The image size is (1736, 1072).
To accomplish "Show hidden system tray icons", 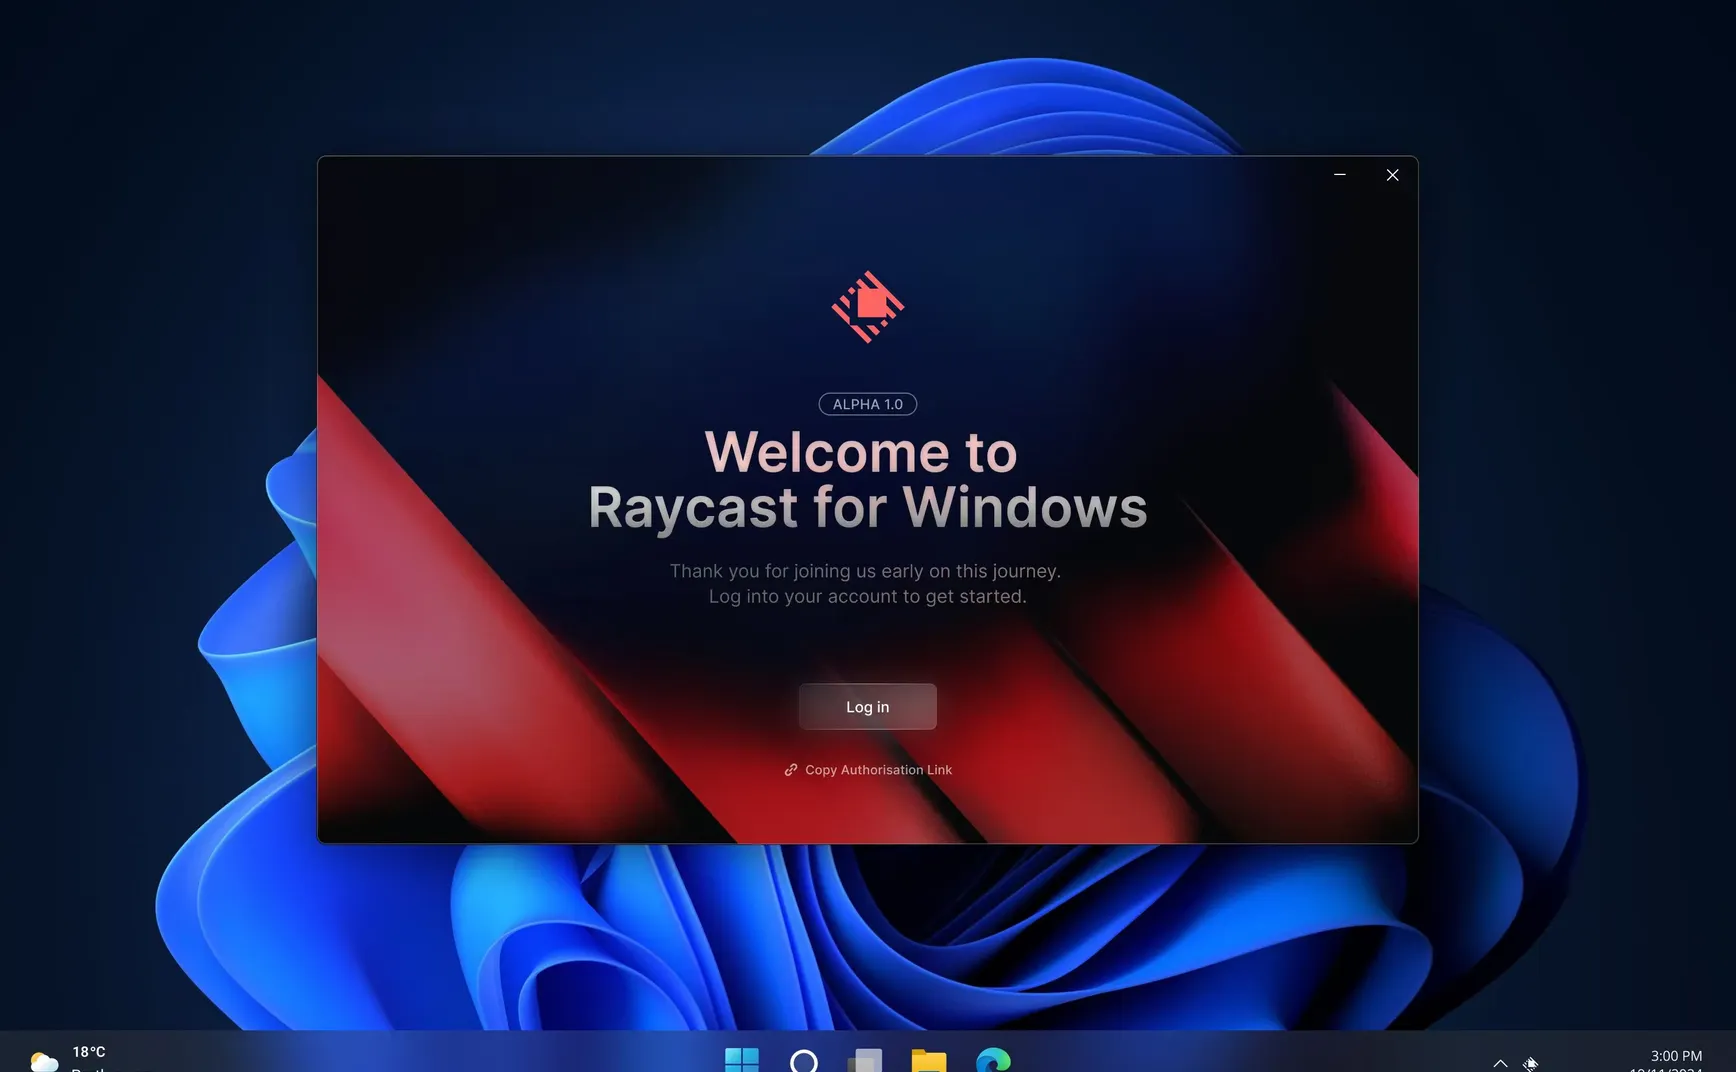I will click(1500, 1063).
